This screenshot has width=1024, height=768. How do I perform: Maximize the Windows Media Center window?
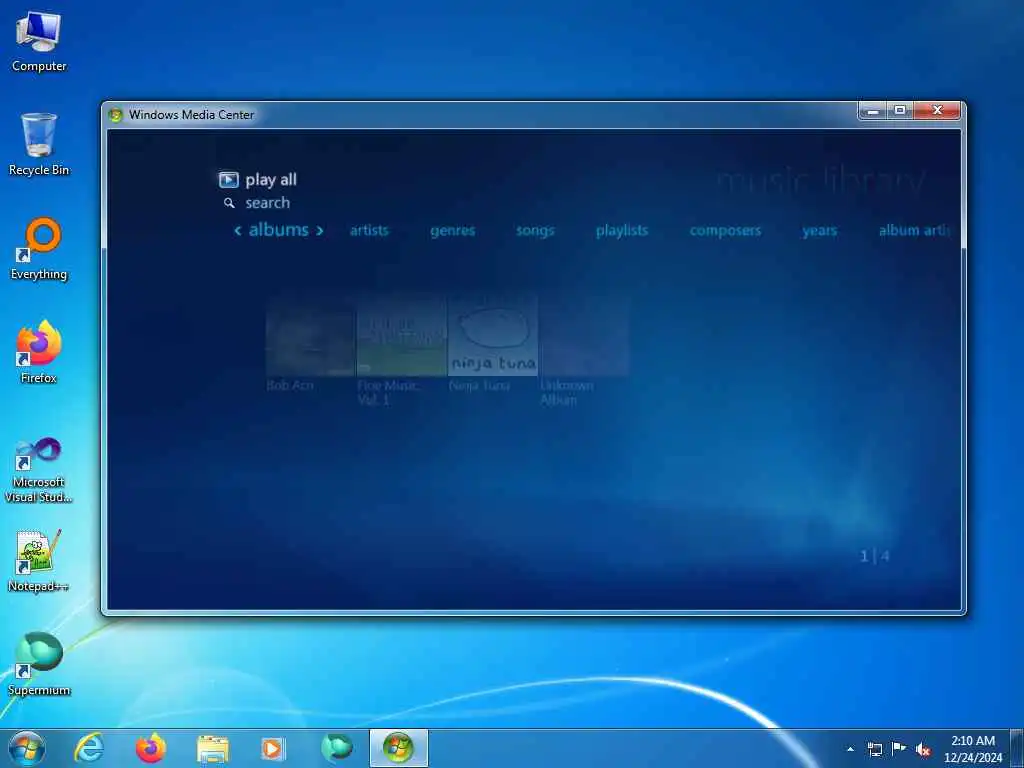(x=900, y=111)
